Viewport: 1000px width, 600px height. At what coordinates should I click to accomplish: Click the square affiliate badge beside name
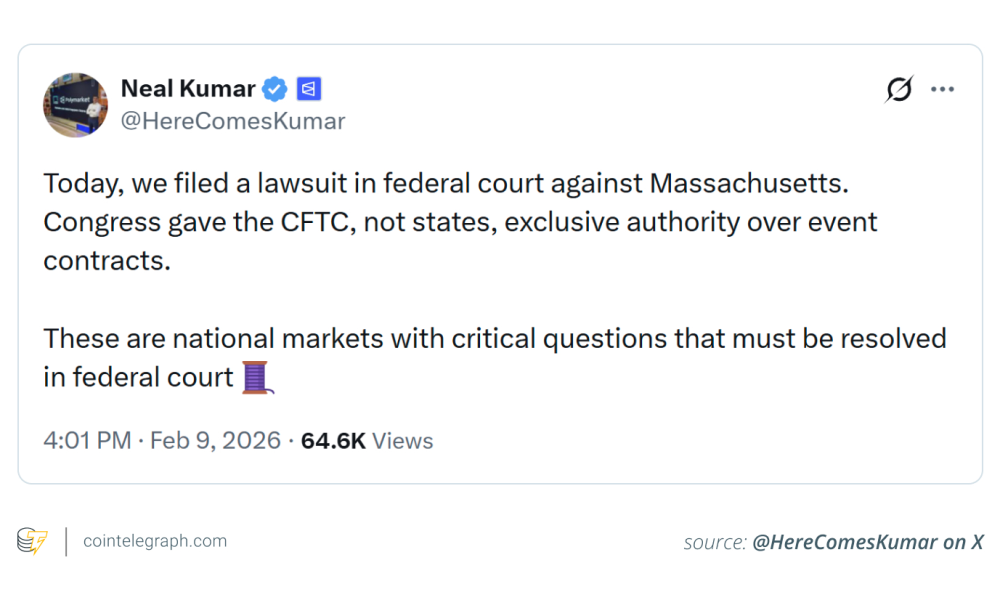308,89
